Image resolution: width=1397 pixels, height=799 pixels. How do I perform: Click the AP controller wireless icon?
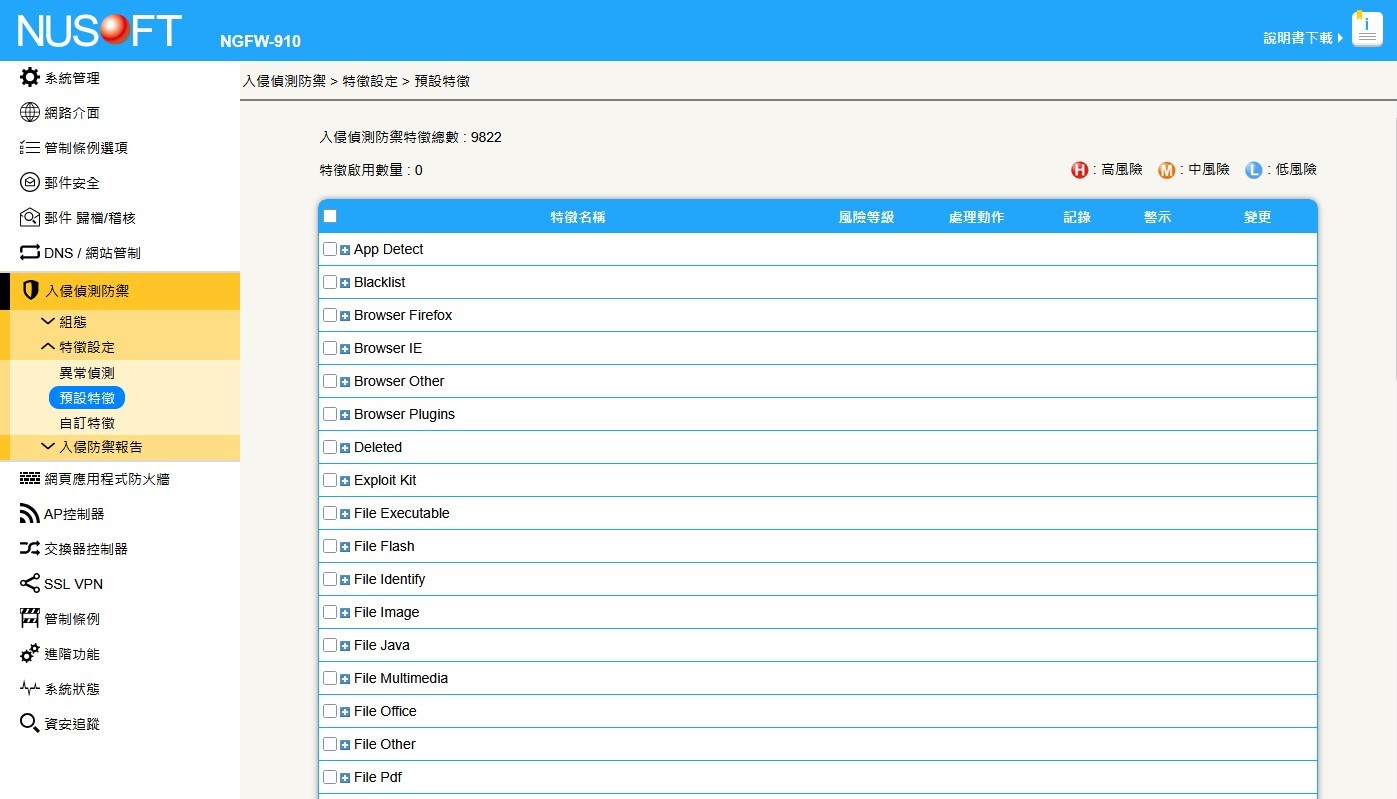point(30,514)
